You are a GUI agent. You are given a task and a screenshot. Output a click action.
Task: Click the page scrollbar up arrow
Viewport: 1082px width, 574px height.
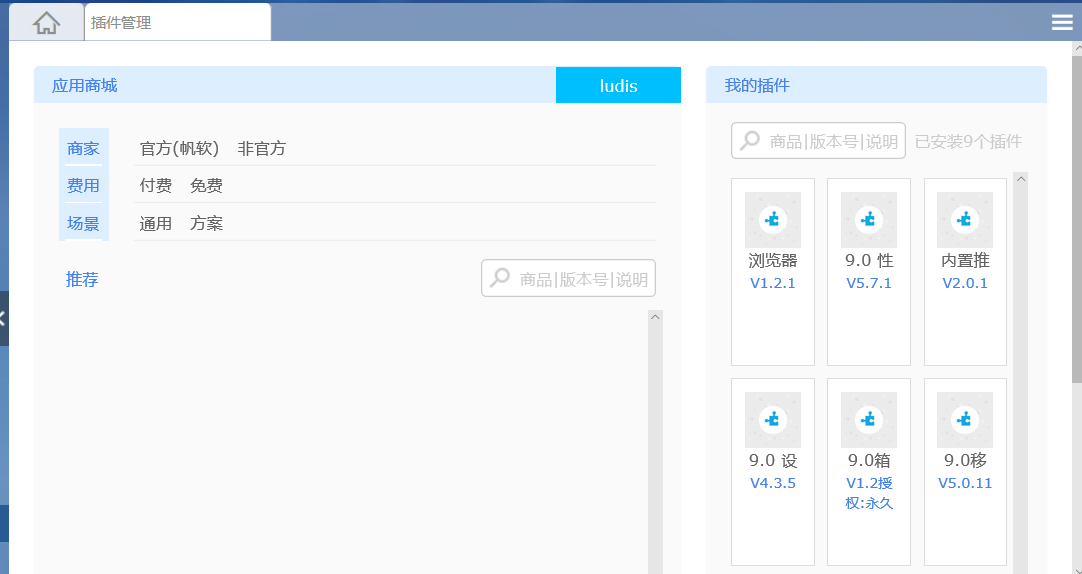pyautogui.click(x=1077, y=48)
